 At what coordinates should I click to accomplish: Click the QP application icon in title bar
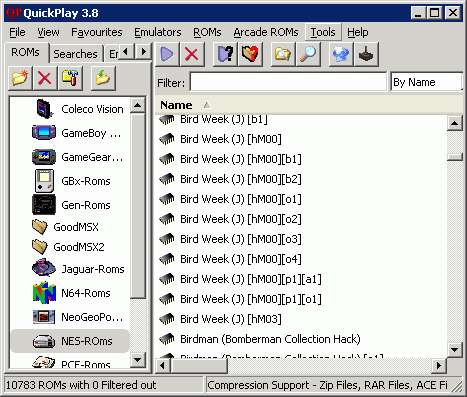14,13
